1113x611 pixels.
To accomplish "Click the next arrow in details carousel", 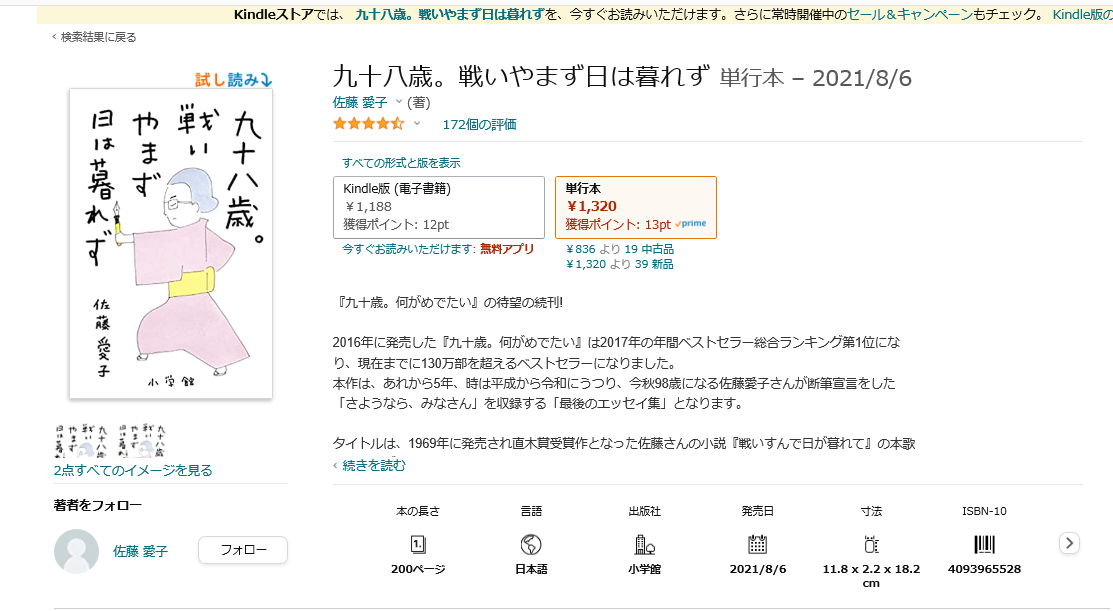I will tap(1069, 543).
